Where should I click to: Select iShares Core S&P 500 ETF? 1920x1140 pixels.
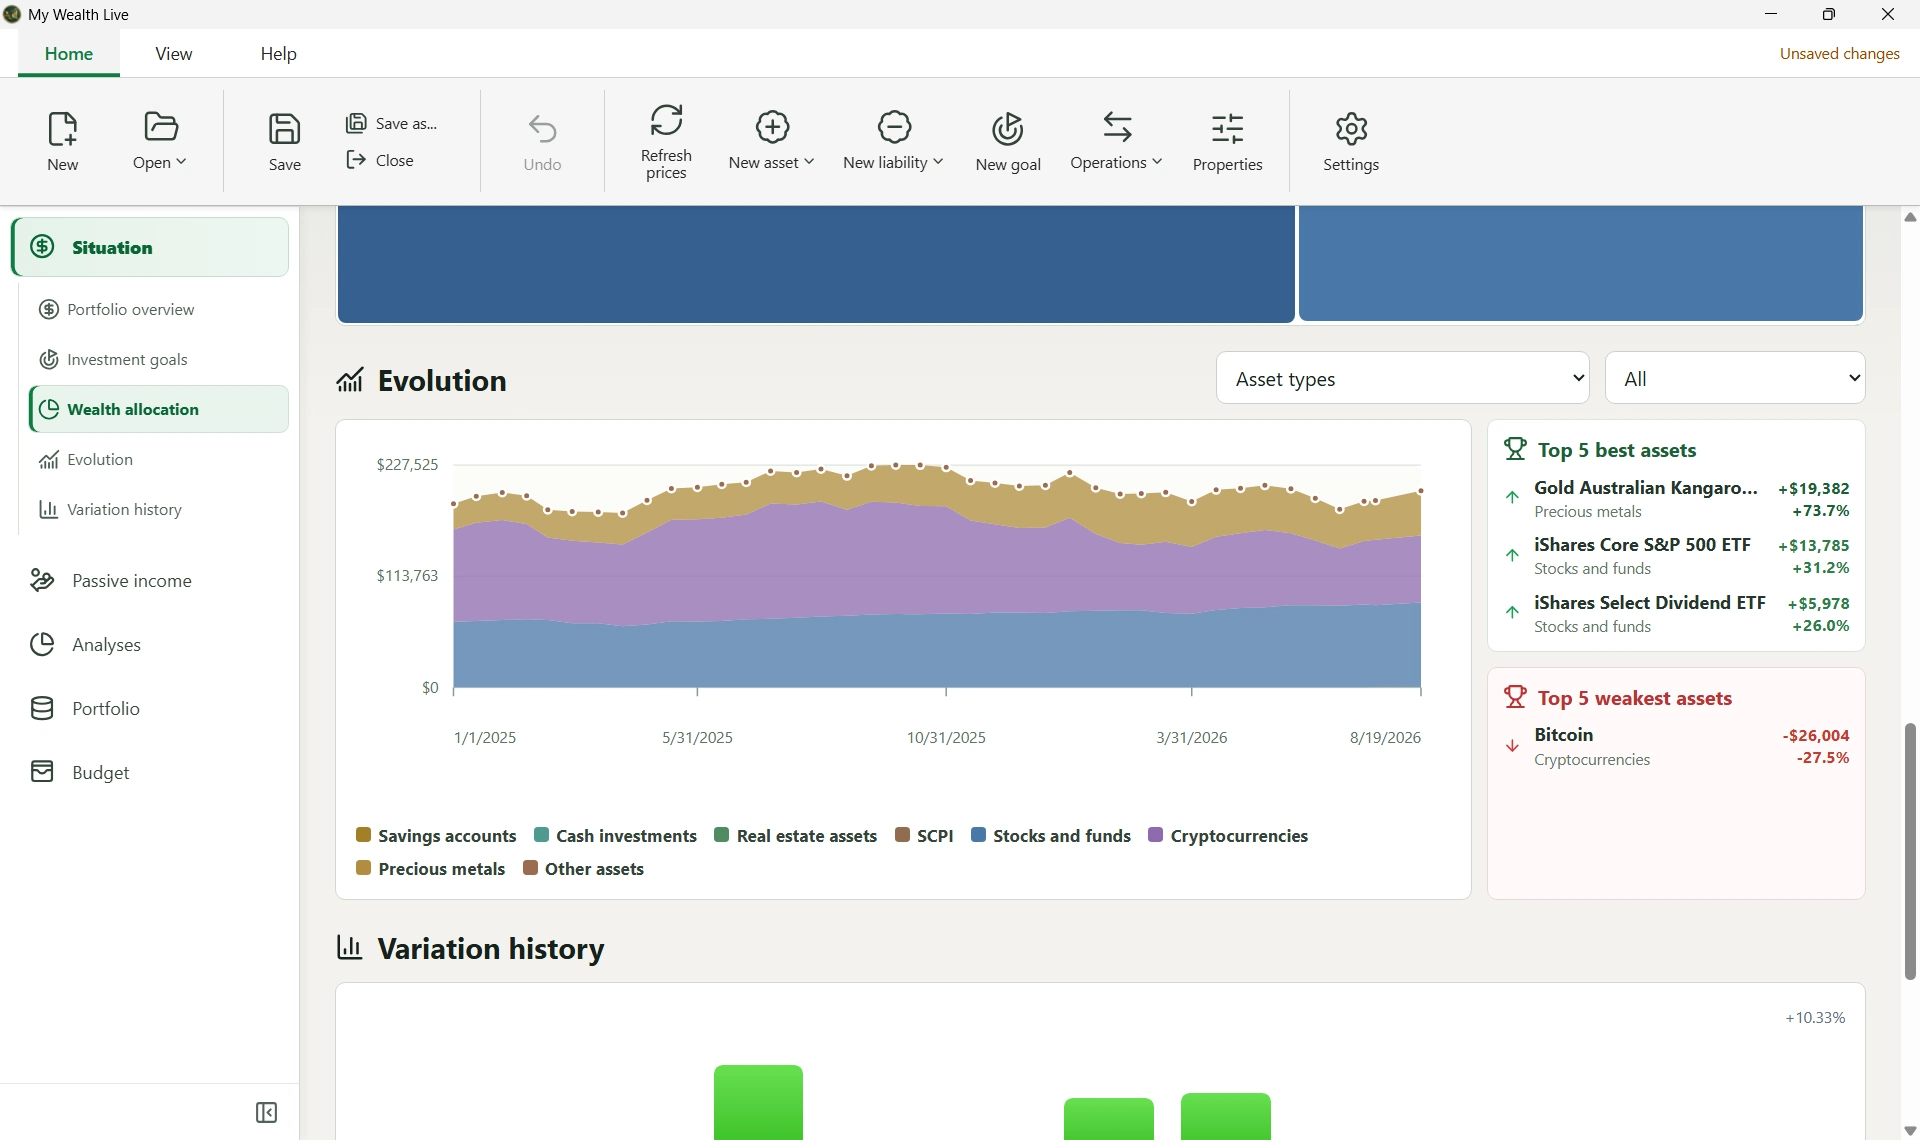[x=1678, y=556]
